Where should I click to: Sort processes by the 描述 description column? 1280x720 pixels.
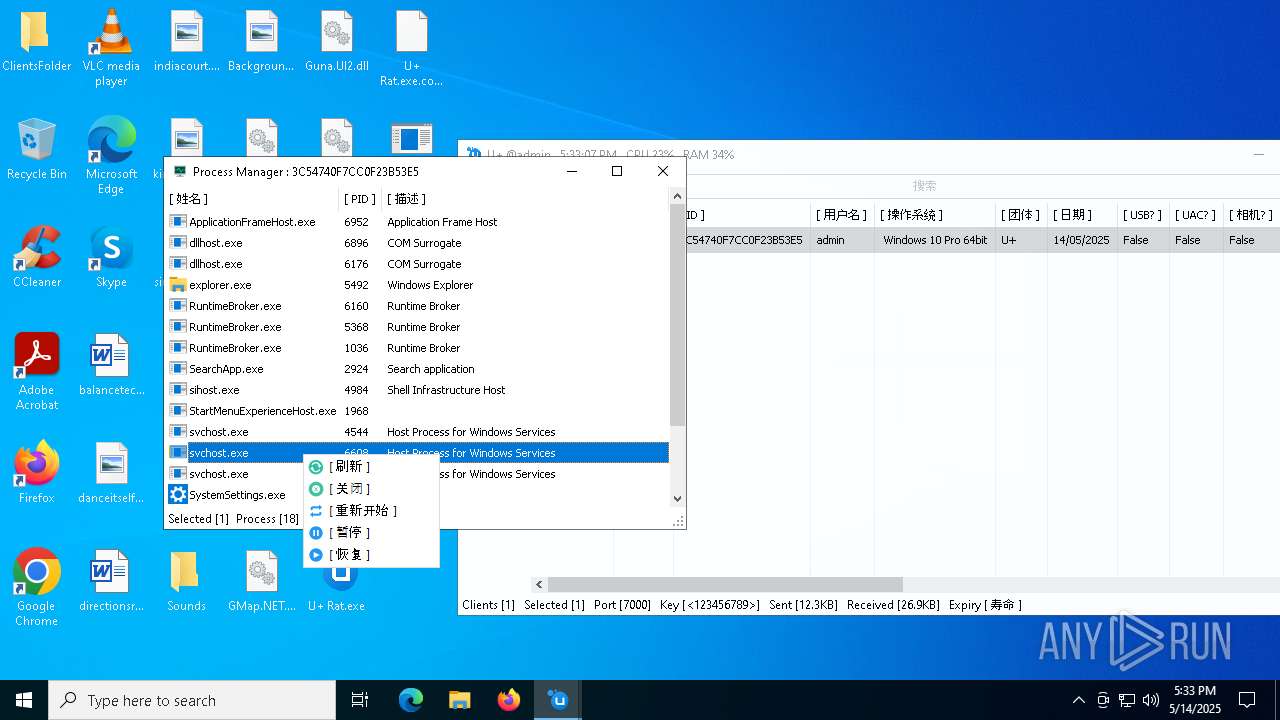(525, 199)
